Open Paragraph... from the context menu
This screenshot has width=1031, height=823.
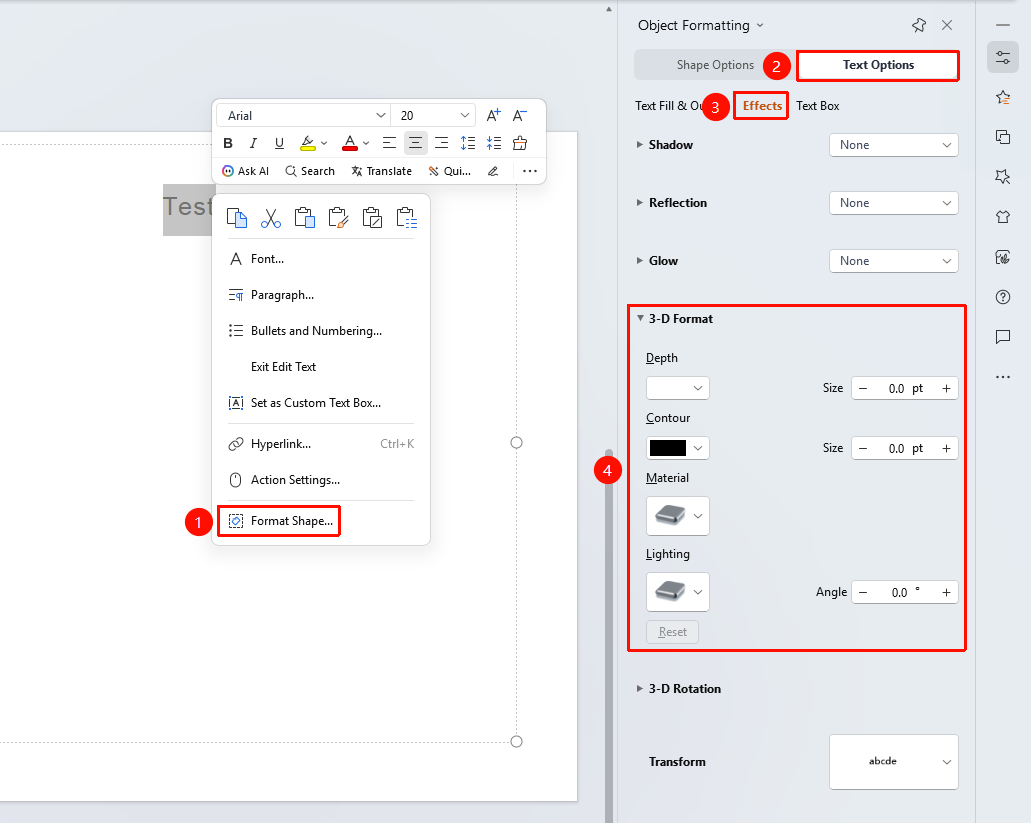pos(283,295)
